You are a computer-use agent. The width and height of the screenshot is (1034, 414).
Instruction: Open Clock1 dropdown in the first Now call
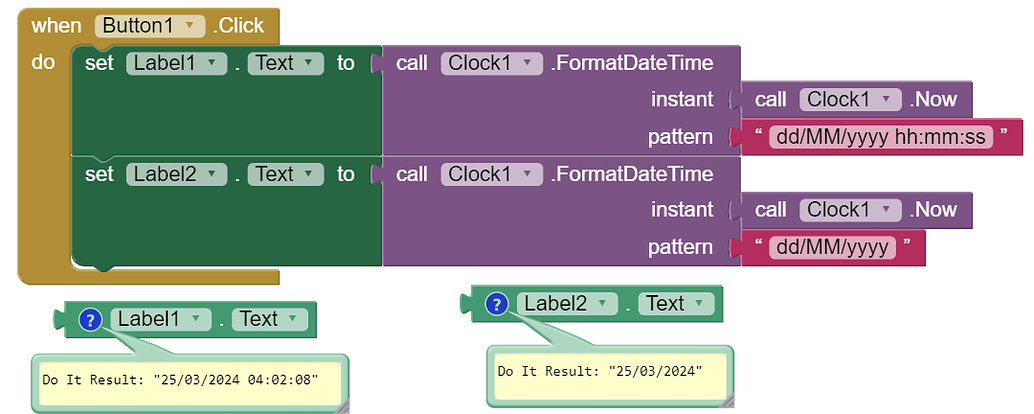[x=885, y=100]
